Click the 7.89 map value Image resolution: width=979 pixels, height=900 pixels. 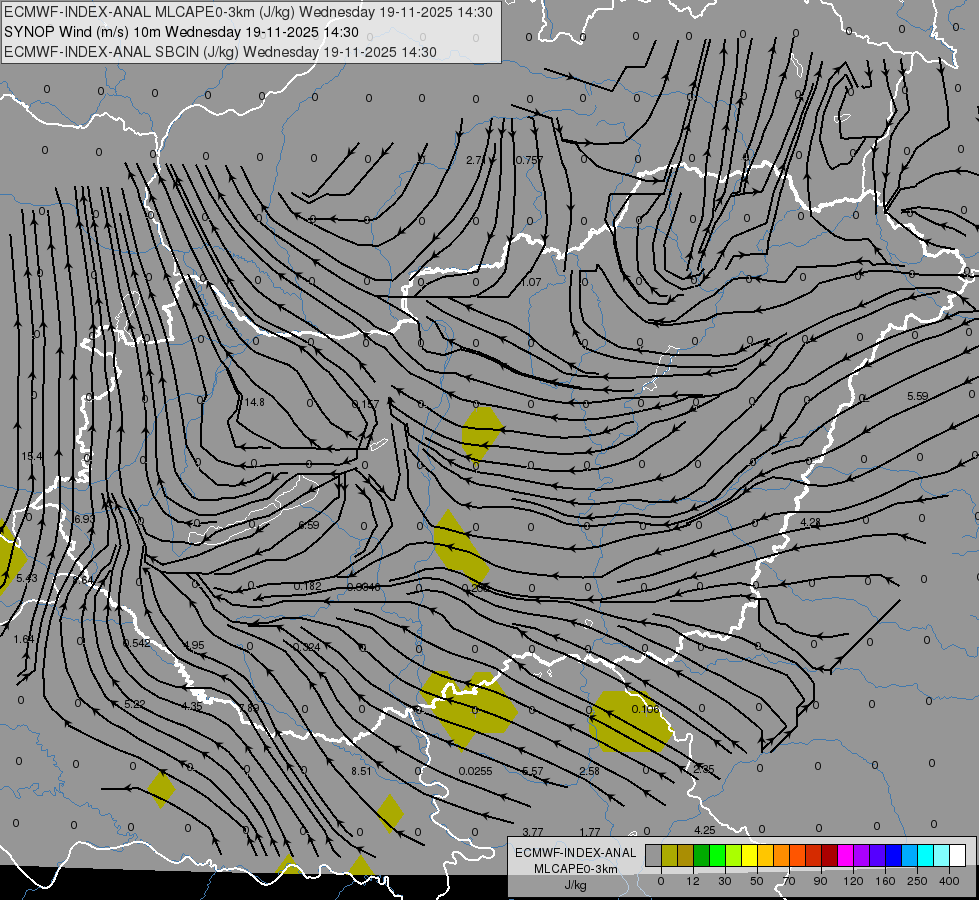[x=249, y=708]
